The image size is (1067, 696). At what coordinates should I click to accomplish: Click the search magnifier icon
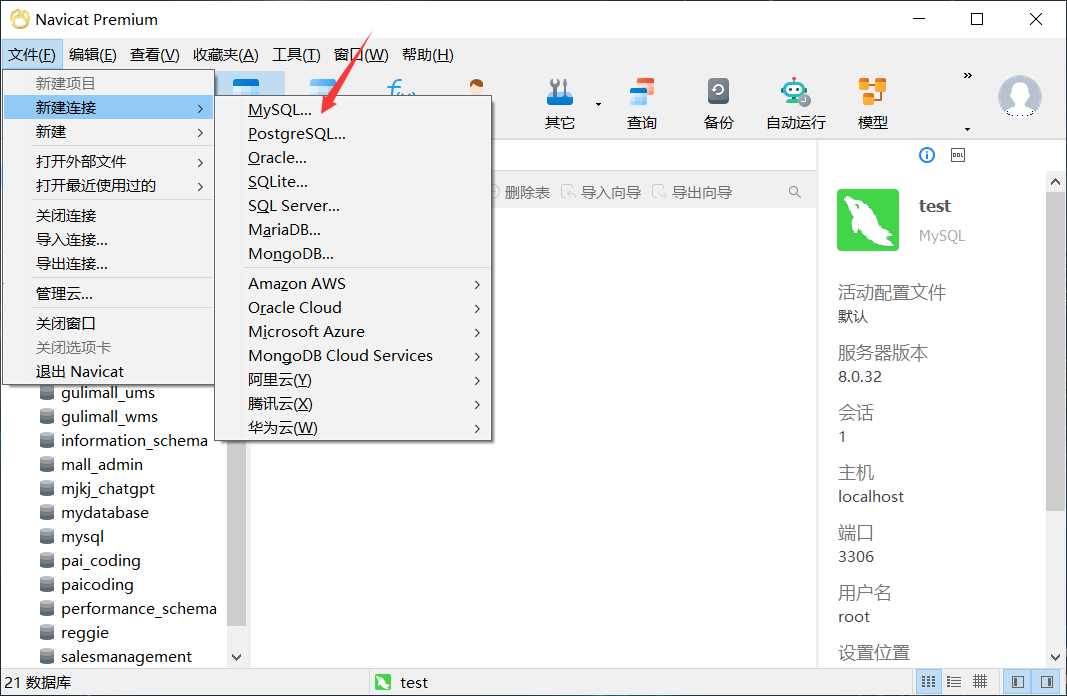pos(795,192)
